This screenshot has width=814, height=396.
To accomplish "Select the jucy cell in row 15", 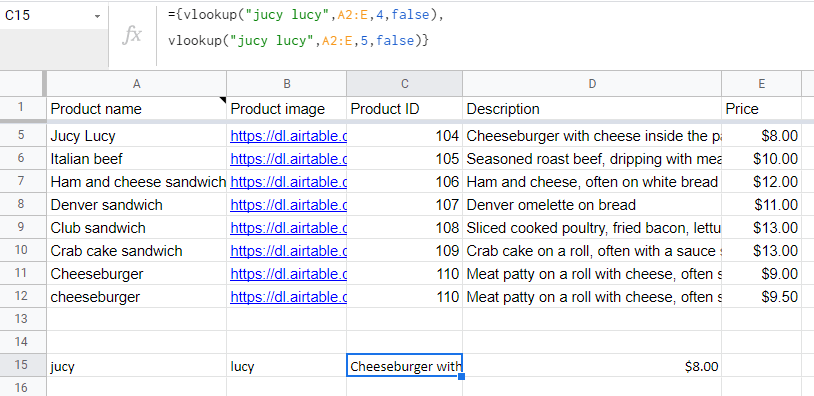I will (137, 366).
